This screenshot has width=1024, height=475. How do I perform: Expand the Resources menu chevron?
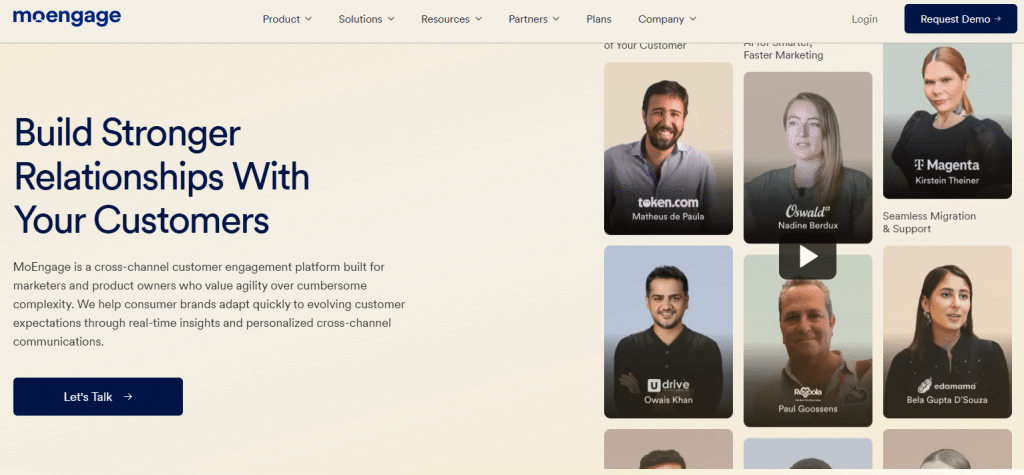(479, 19)
